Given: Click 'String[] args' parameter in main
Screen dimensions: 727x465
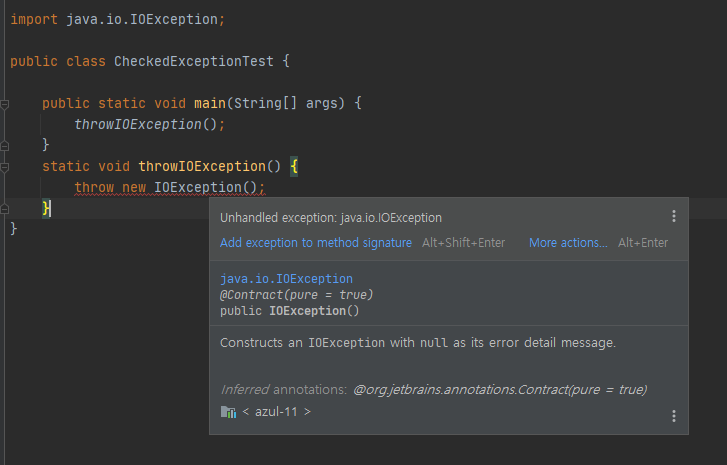Looking at the screenshot, I should click(x=289, y=103).
